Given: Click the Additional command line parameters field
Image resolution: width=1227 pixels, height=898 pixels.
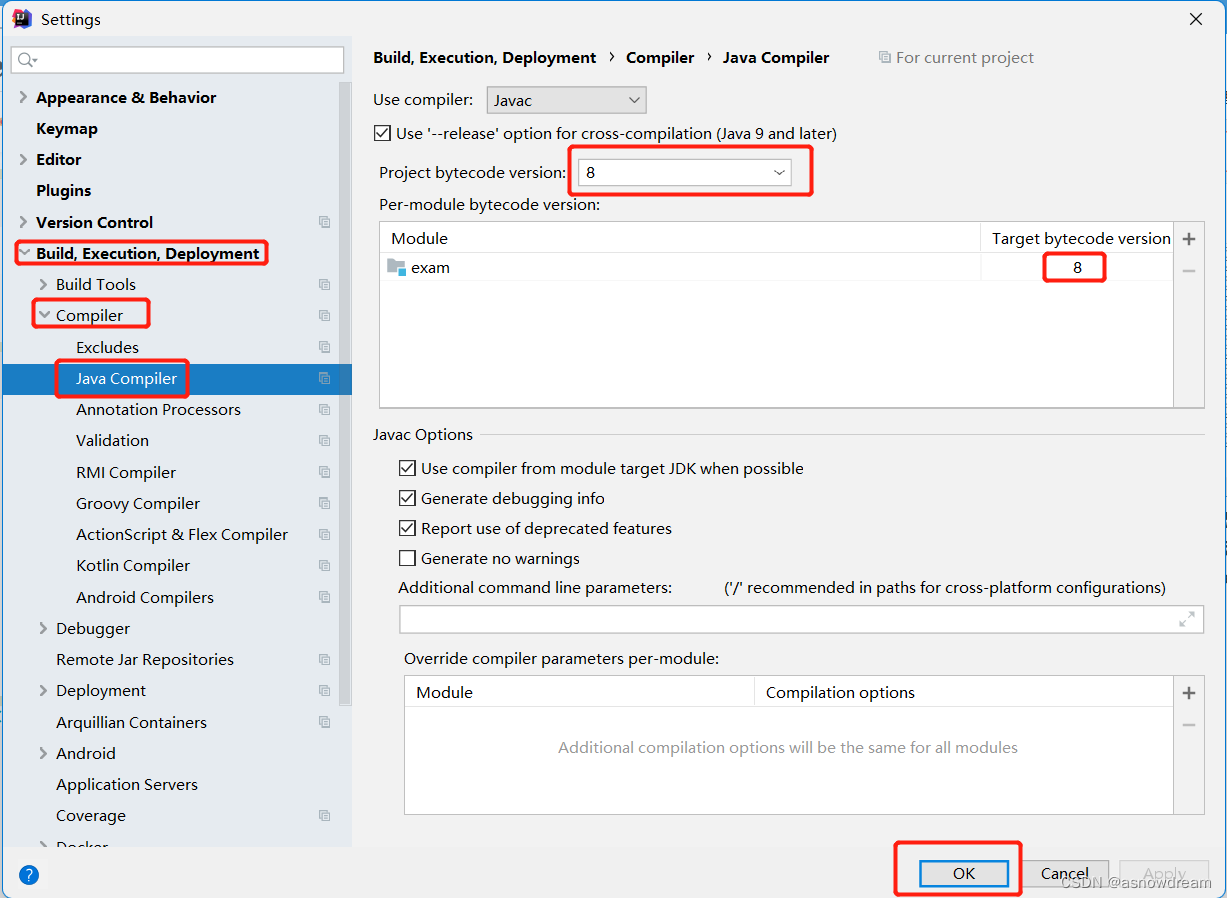Looking at the screenshot, I should (785, 619).
